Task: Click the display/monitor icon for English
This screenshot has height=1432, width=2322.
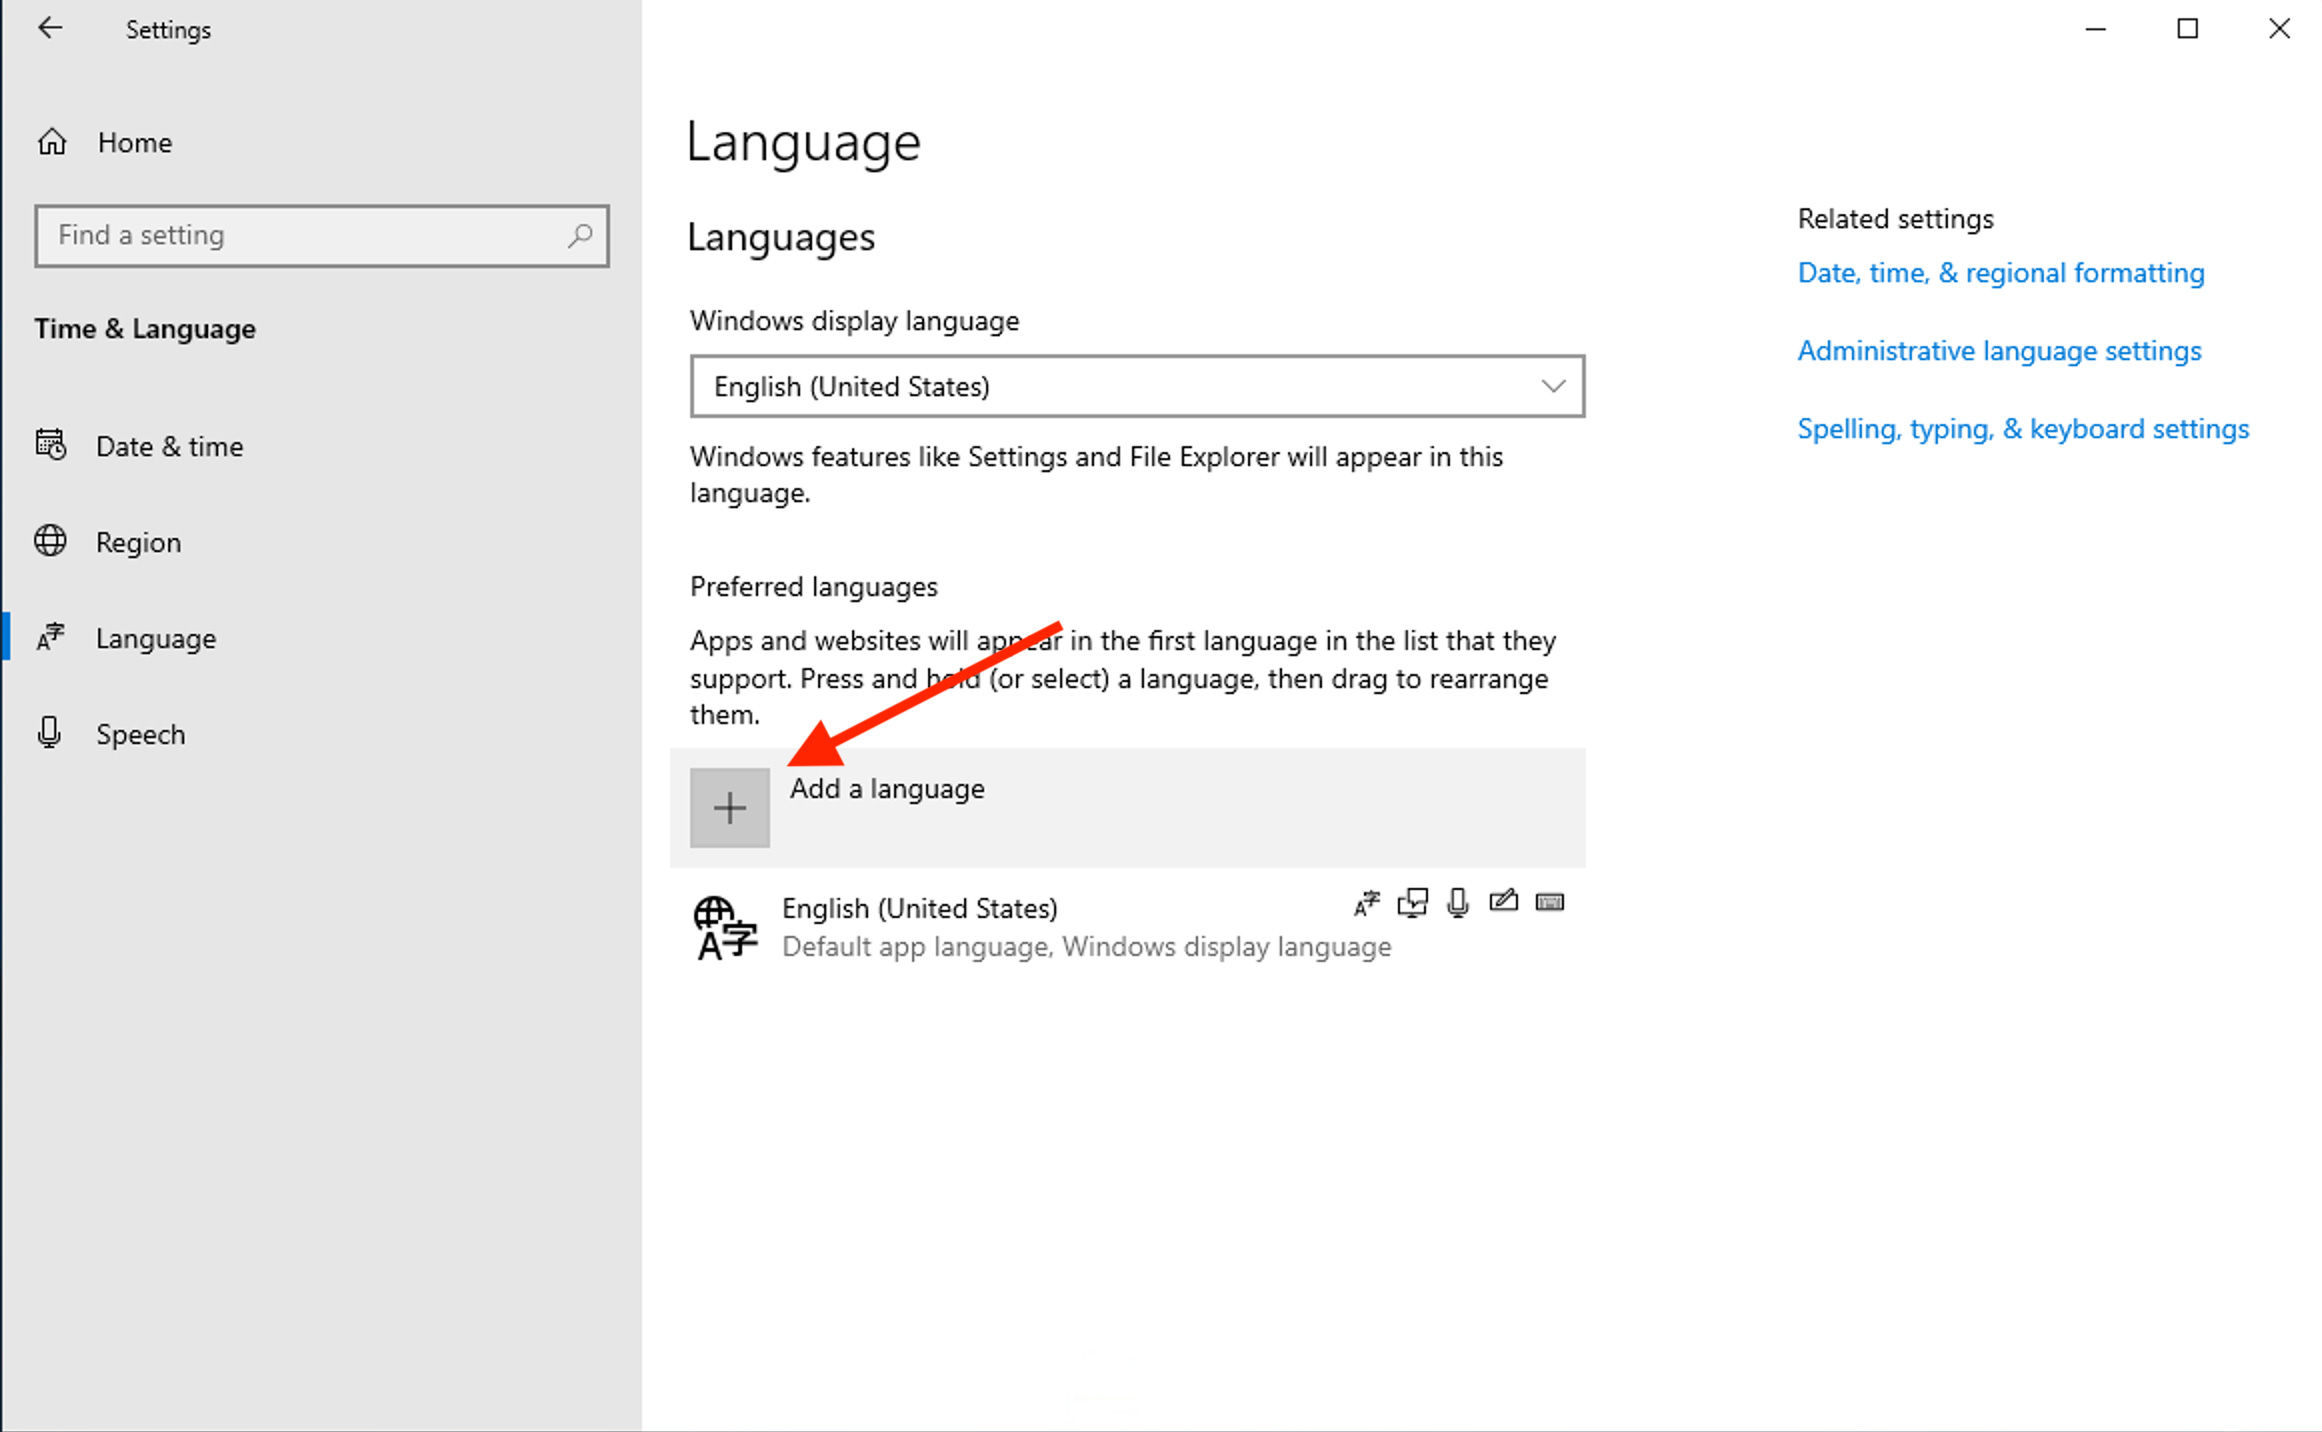Action: point(1411,901)
